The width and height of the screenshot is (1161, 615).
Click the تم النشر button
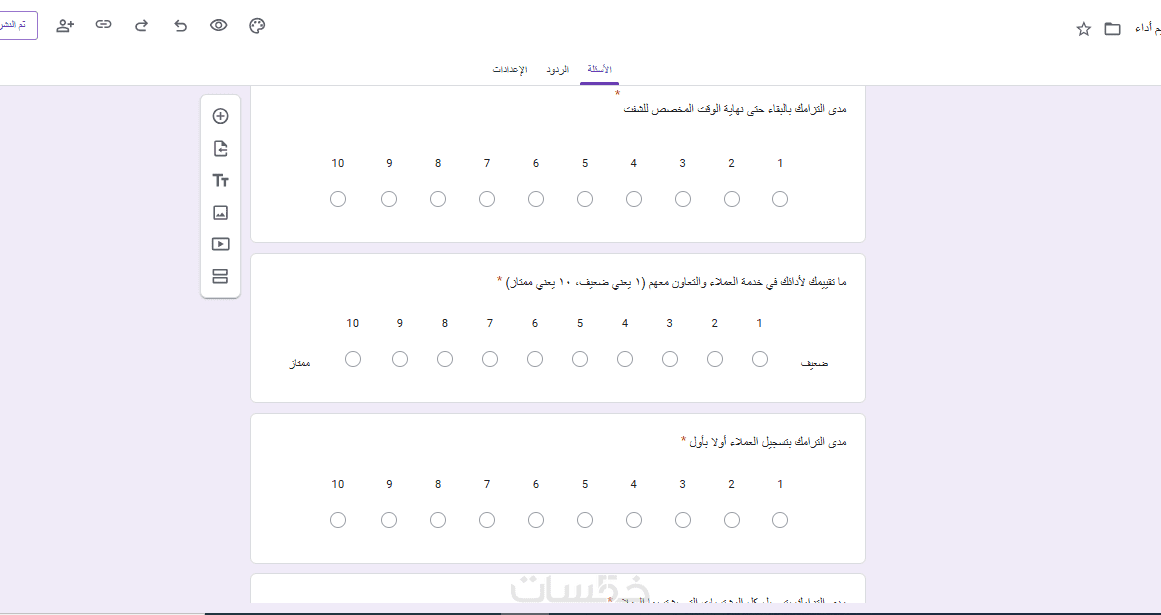(x=18, y=25)
